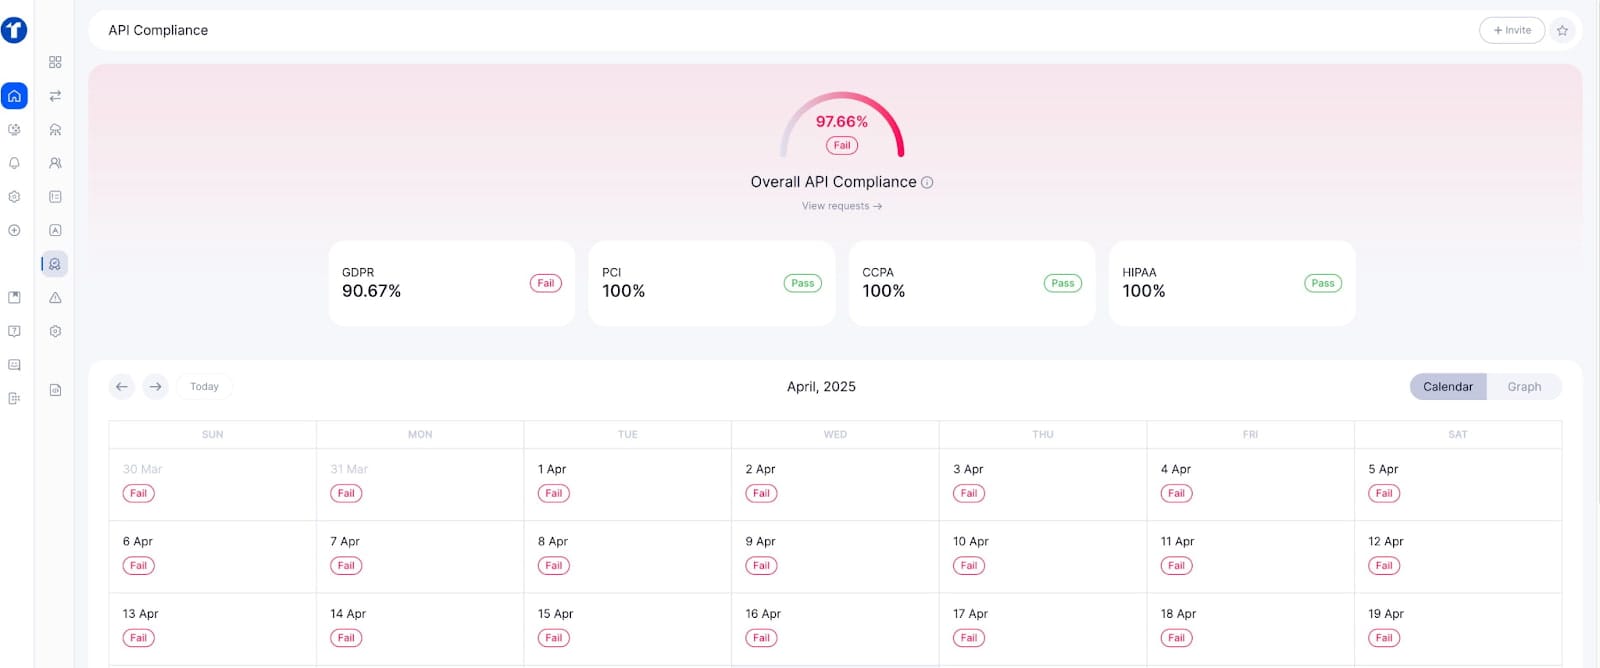This screenshot has height=668, width=1600.
Task: Open the cloud network icon in sidebar
Action: [55, 129]
